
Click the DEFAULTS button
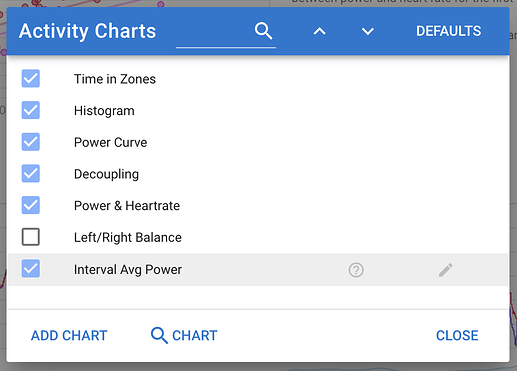click(448, 31)
